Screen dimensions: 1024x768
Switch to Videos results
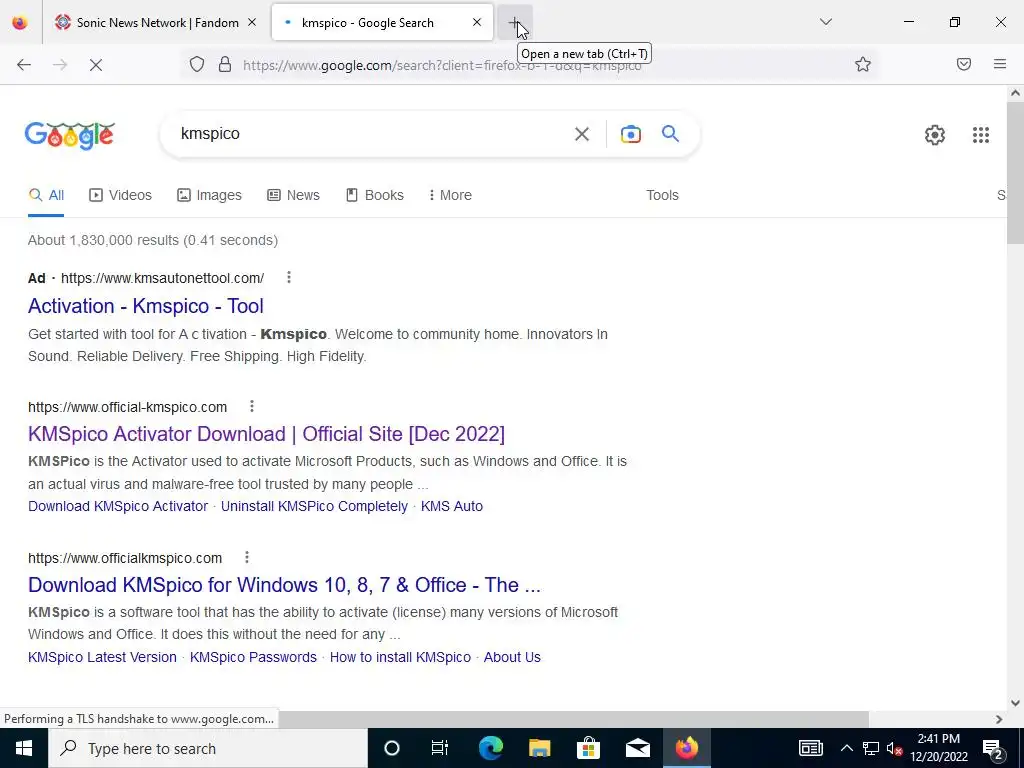tap(120, 195)
